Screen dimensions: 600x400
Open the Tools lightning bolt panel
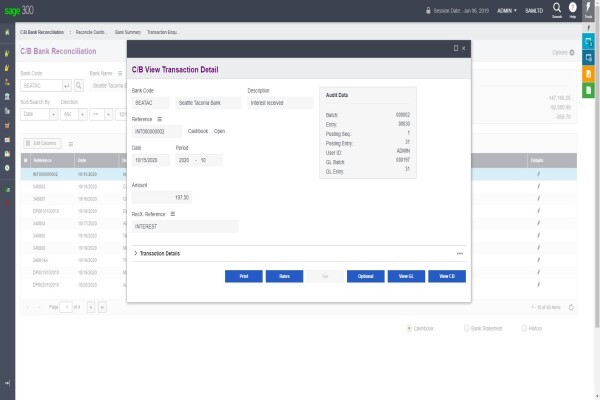(589, 10)
